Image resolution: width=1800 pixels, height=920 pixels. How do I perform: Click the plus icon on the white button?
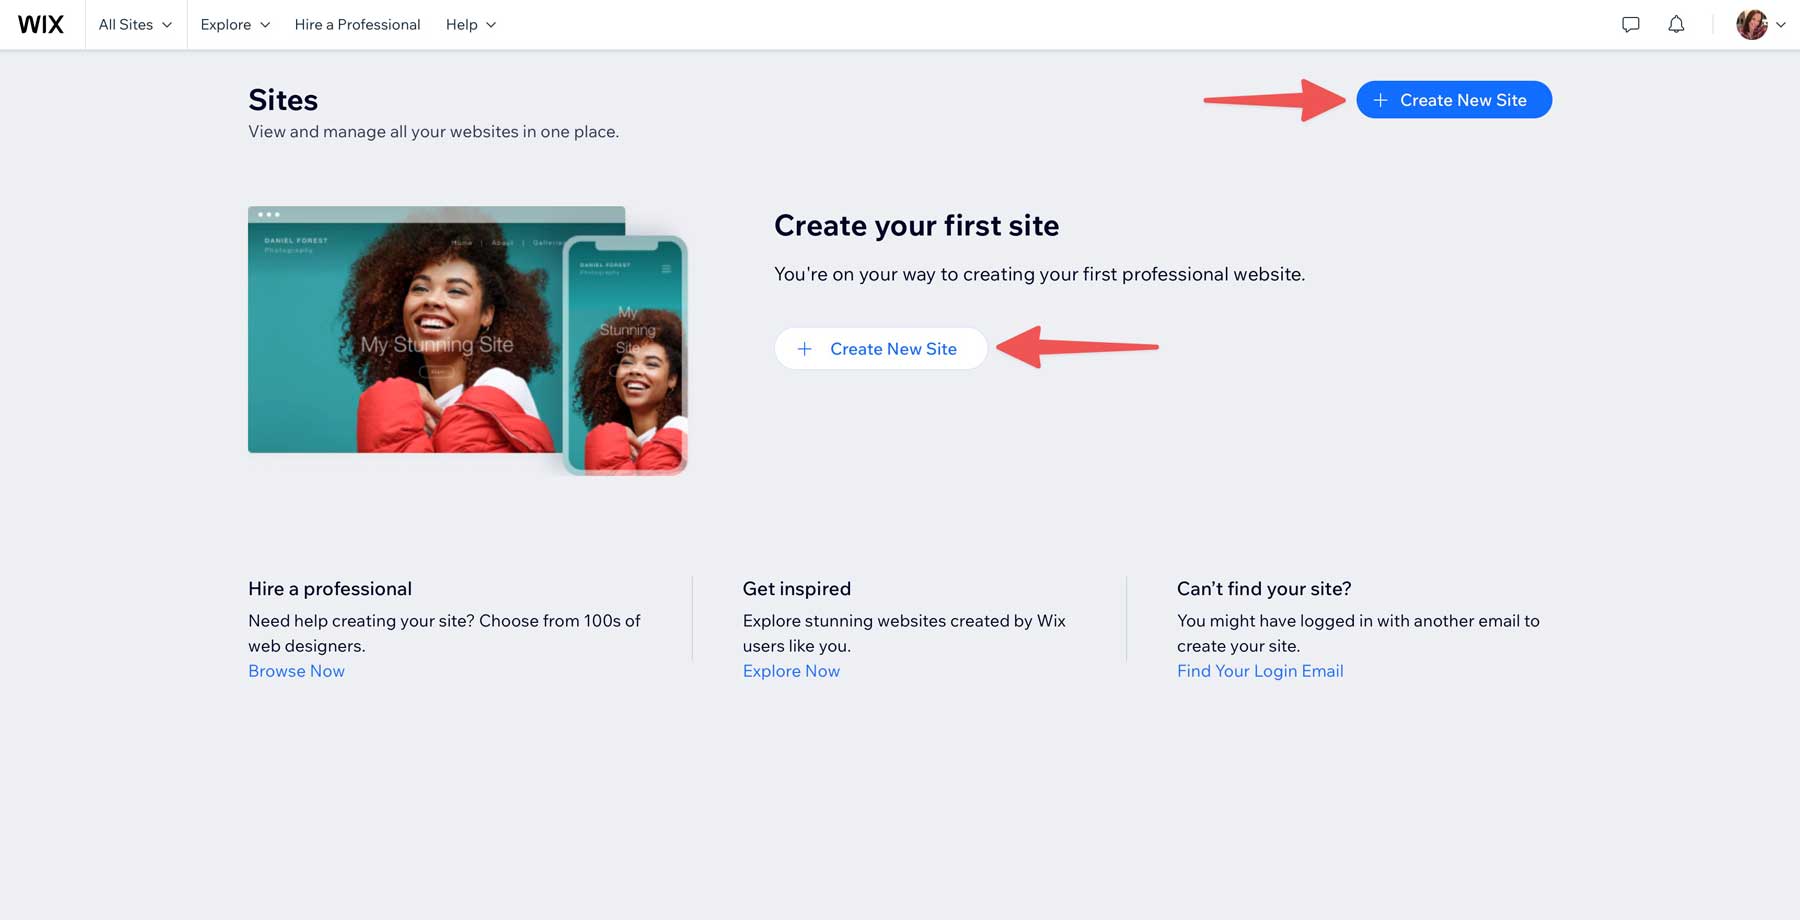[804, 348]
